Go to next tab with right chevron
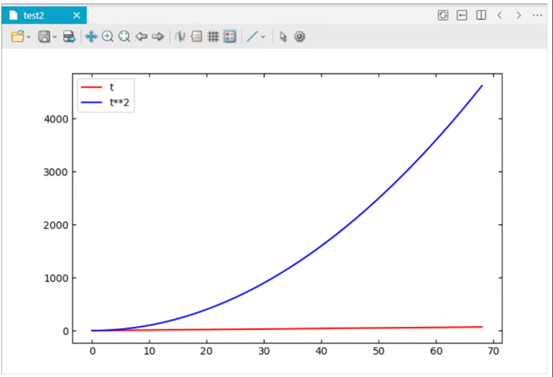The image size is (553, 377). pos(518,15)
